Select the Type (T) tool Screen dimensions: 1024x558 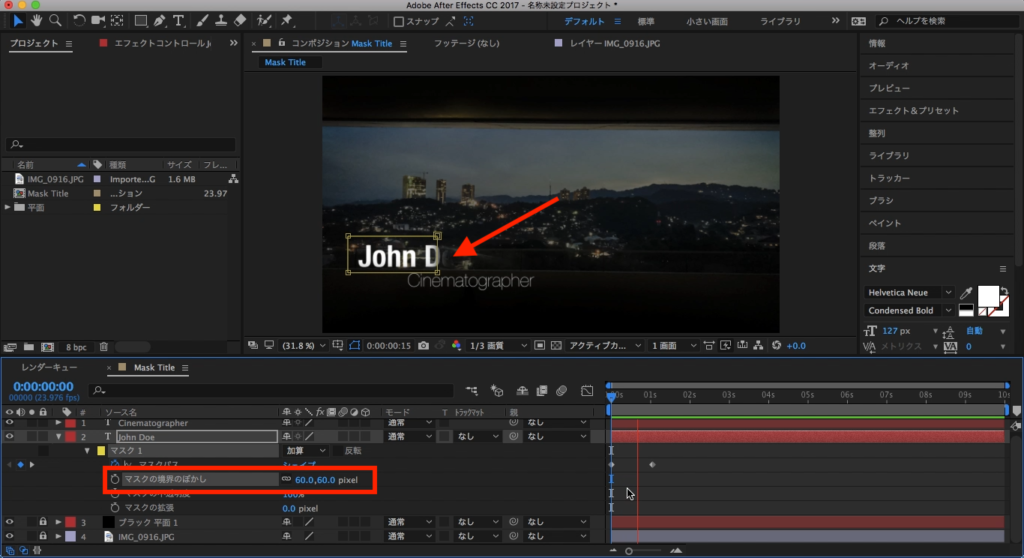(179, 20)
